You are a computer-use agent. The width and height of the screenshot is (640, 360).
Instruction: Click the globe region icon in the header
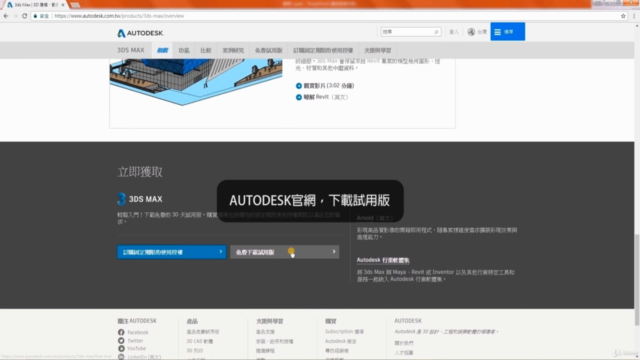click(x=471, y=32)
